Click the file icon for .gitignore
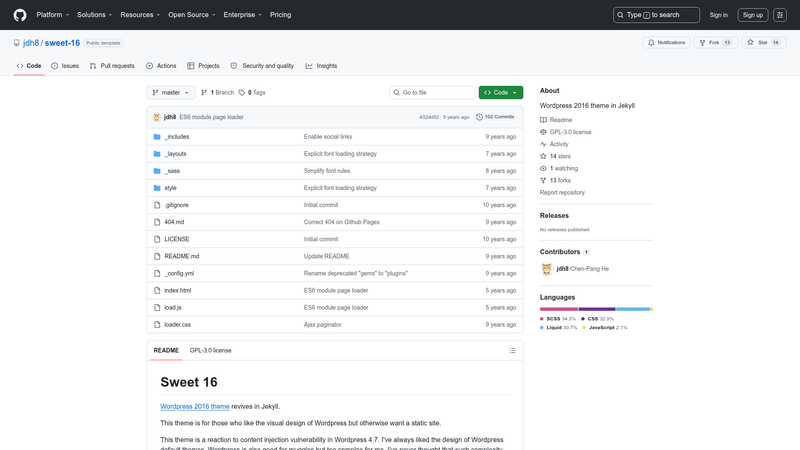The width and height of the screenshot is (800, 450). pos(157,205)
